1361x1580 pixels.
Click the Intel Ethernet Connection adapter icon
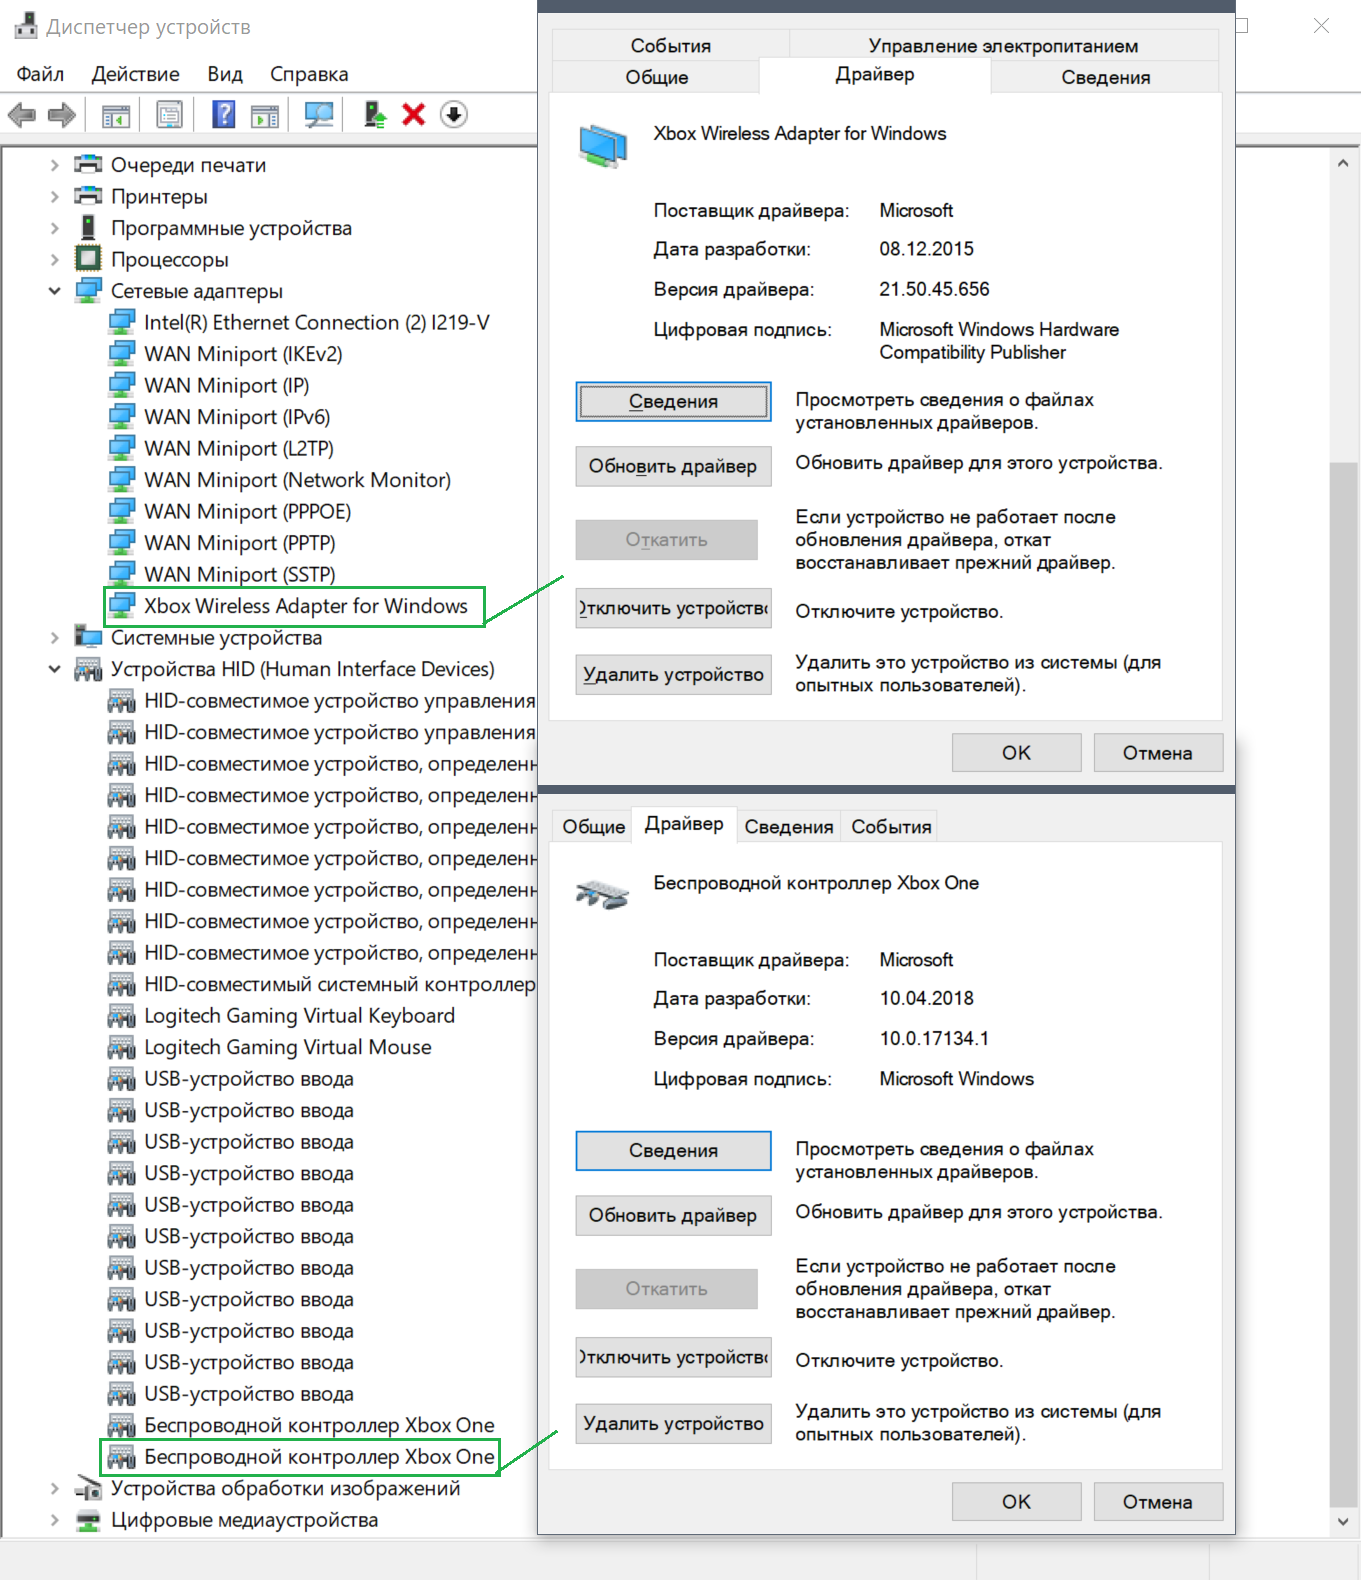click(121, 322)
